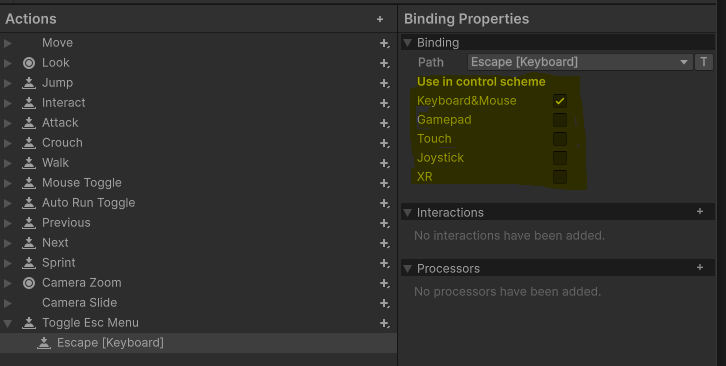The width and height of the screenshot is (726, 366).
Task: Tick the Touch control scheme checkbox
Action: [x=560, y=139]
